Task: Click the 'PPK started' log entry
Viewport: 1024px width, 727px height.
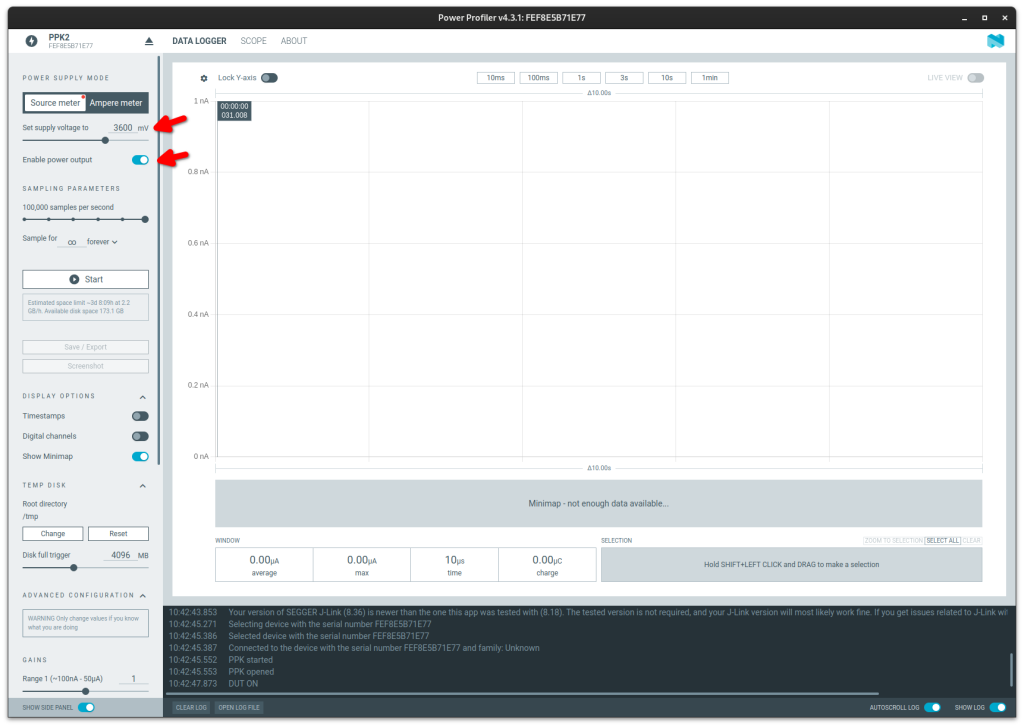Action: (250, 660)
